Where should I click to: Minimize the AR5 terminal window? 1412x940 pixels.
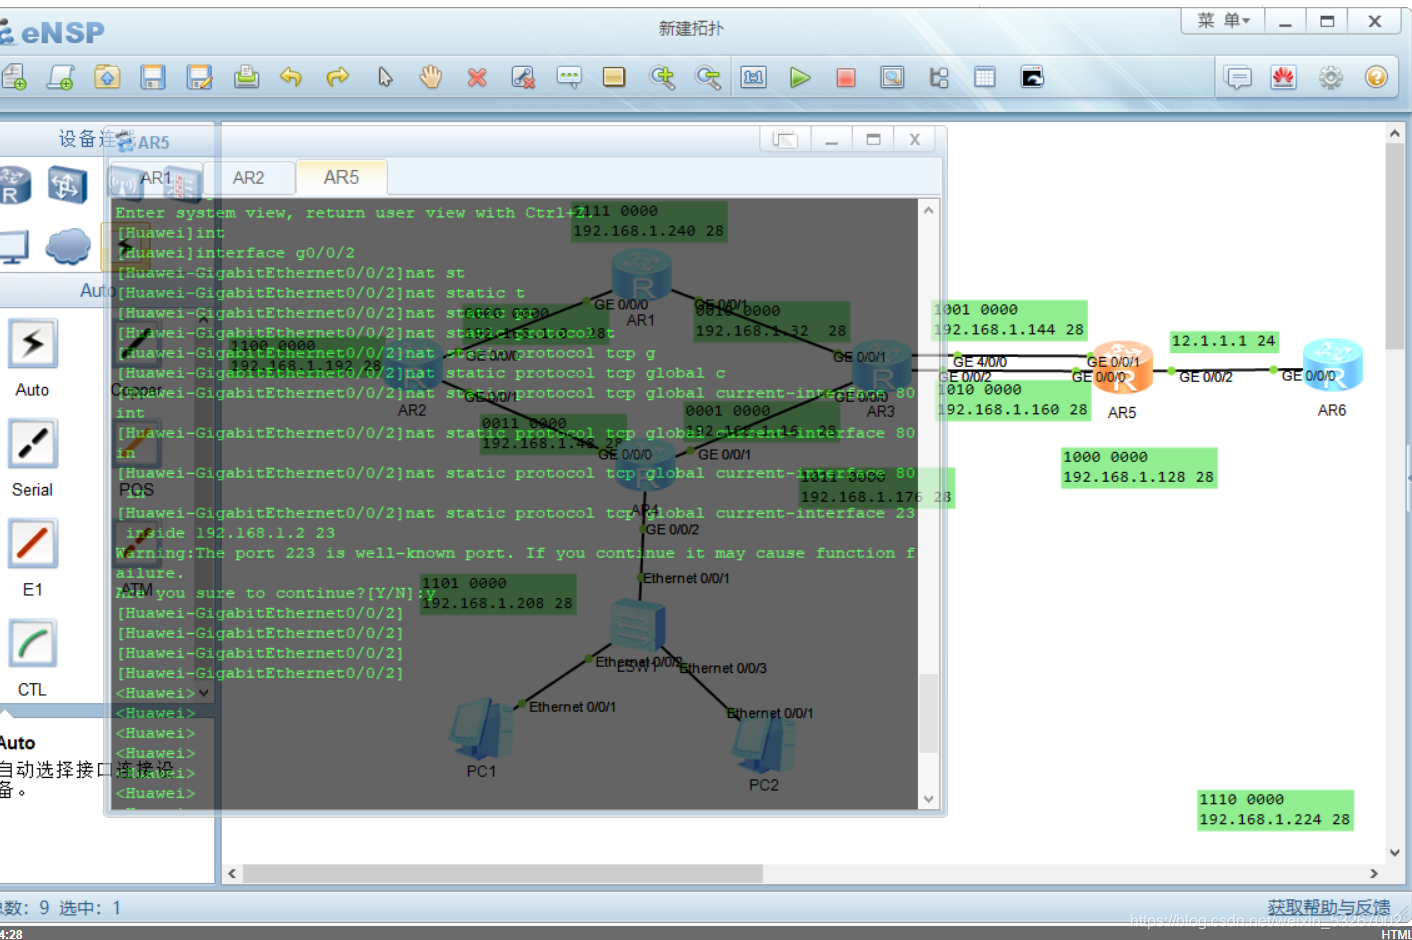tap(831, 139)
